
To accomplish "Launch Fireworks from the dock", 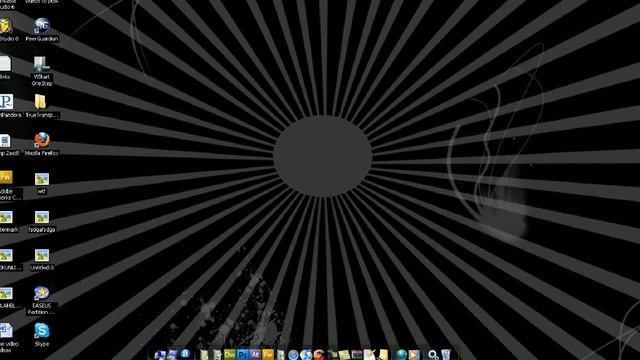I will point(268,354).
